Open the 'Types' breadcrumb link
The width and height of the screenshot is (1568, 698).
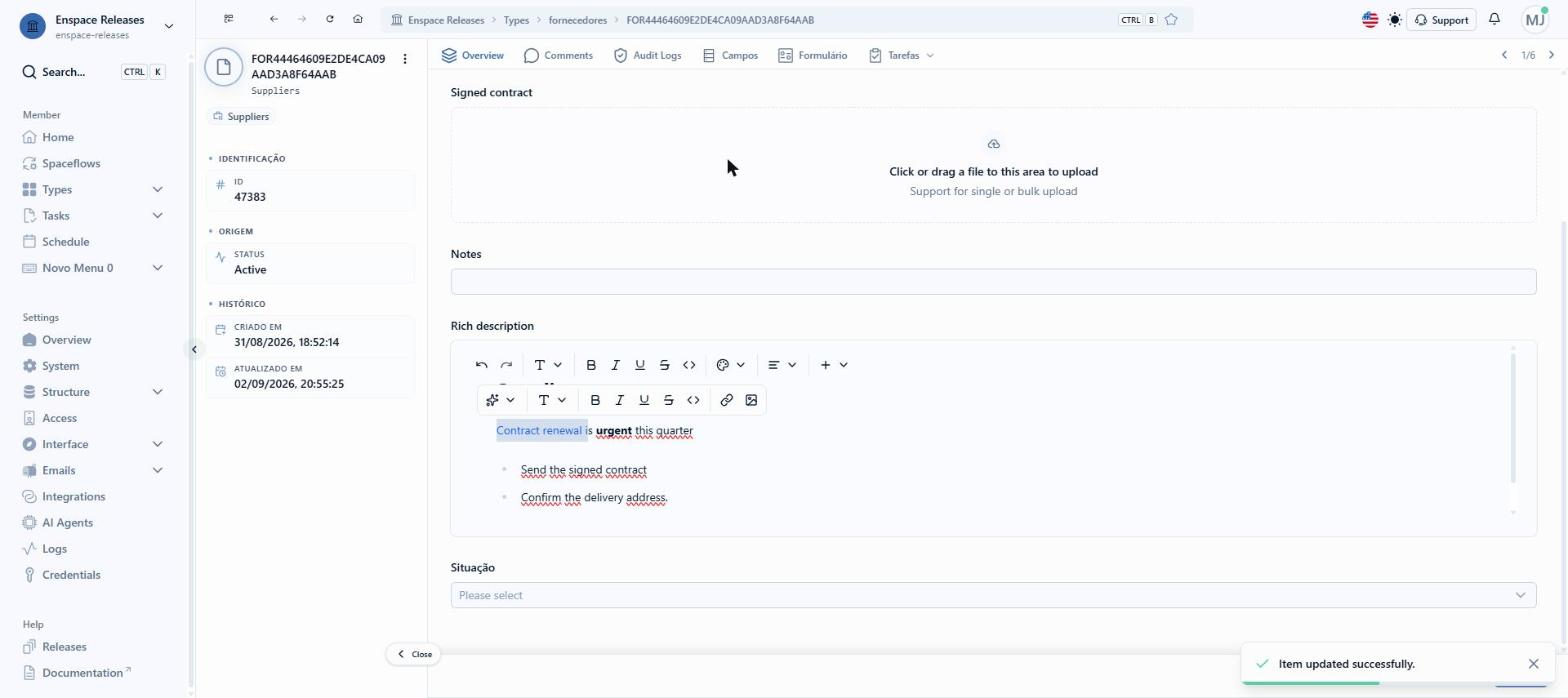tap(516, 20)
